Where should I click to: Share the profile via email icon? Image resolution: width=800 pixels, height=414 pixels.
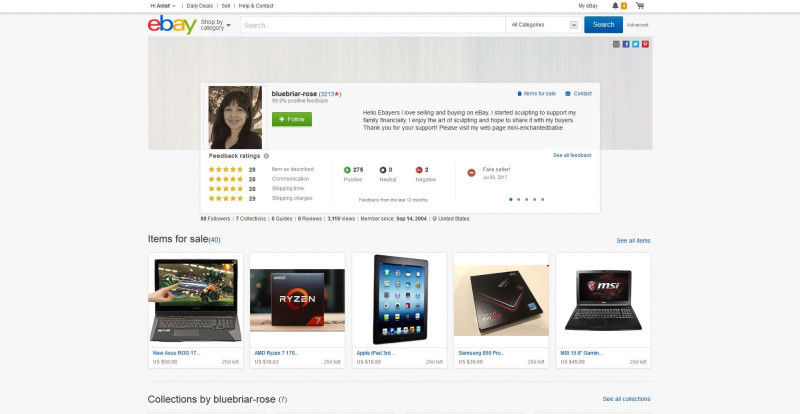click(616, 44)
